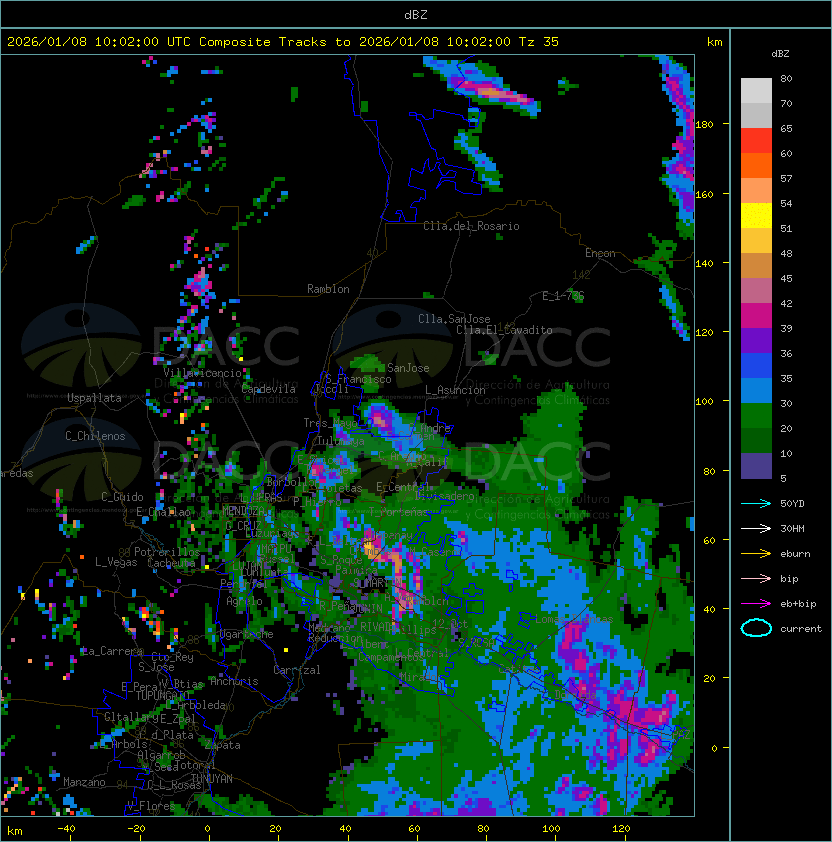Select the dark orange 57-60 dBZ swatch

click(x=756, y=165)
